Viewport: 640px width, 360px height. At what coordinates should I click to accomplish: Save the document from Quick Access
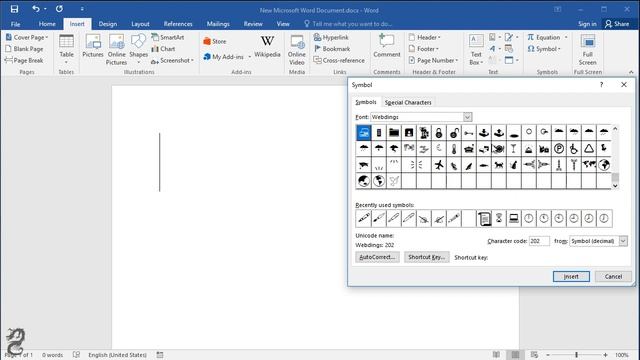[x=14, y=9]
